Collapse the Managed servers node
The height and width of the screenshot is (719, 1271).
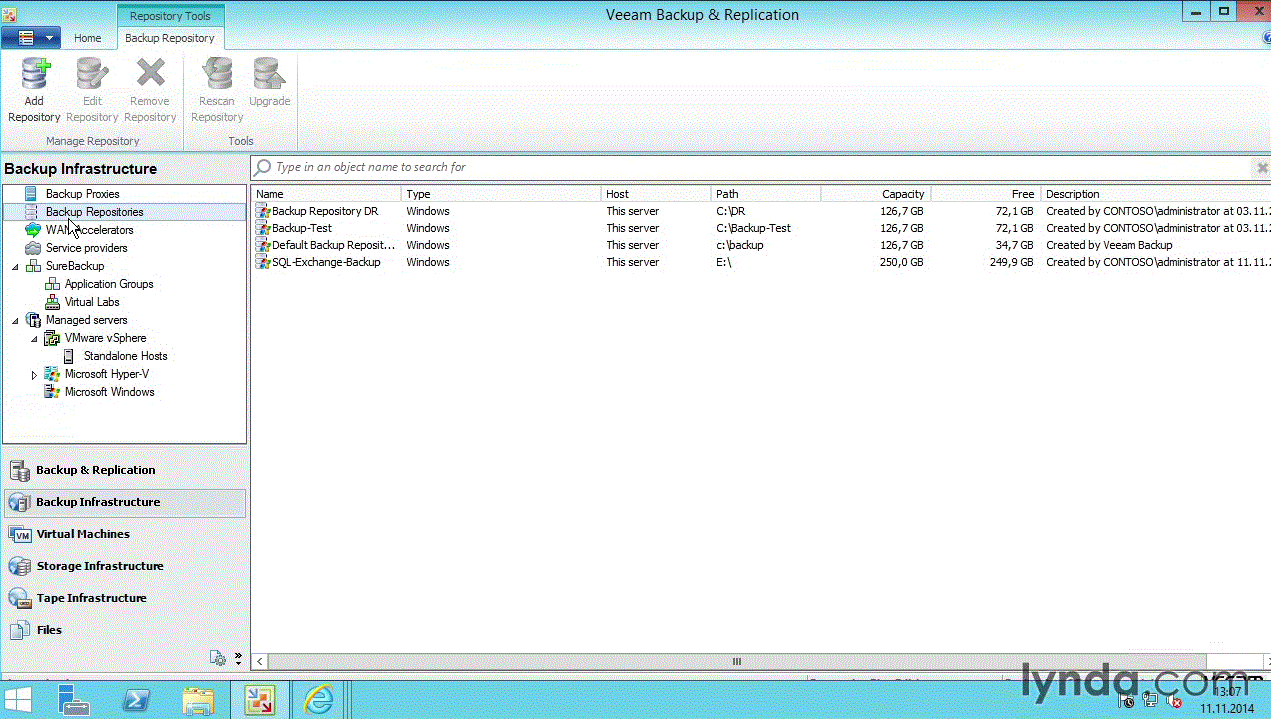click(x=15, y=321)
